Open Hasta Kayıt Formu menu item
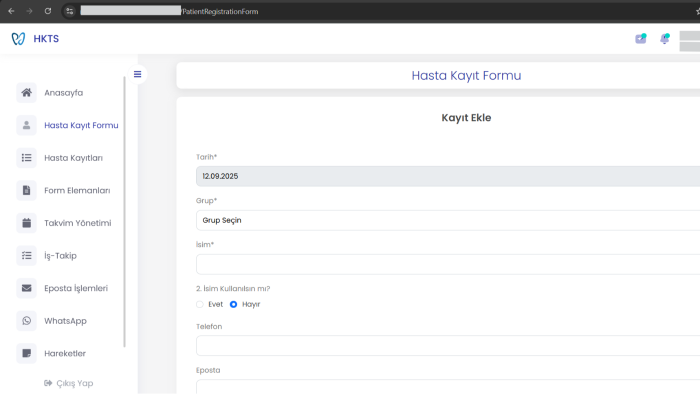This screenshot has width=700, height=394. 81,125
